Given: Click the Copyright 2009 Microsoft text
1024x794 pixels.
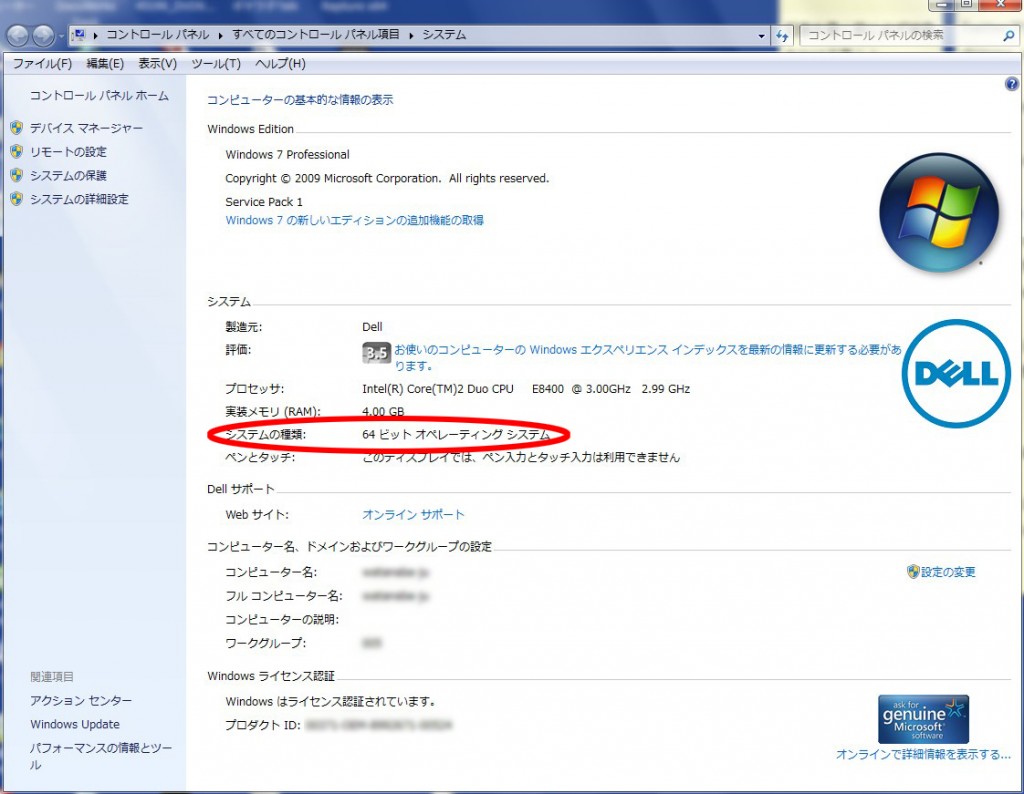Looking at the screenshot, I should coord(387,178).
